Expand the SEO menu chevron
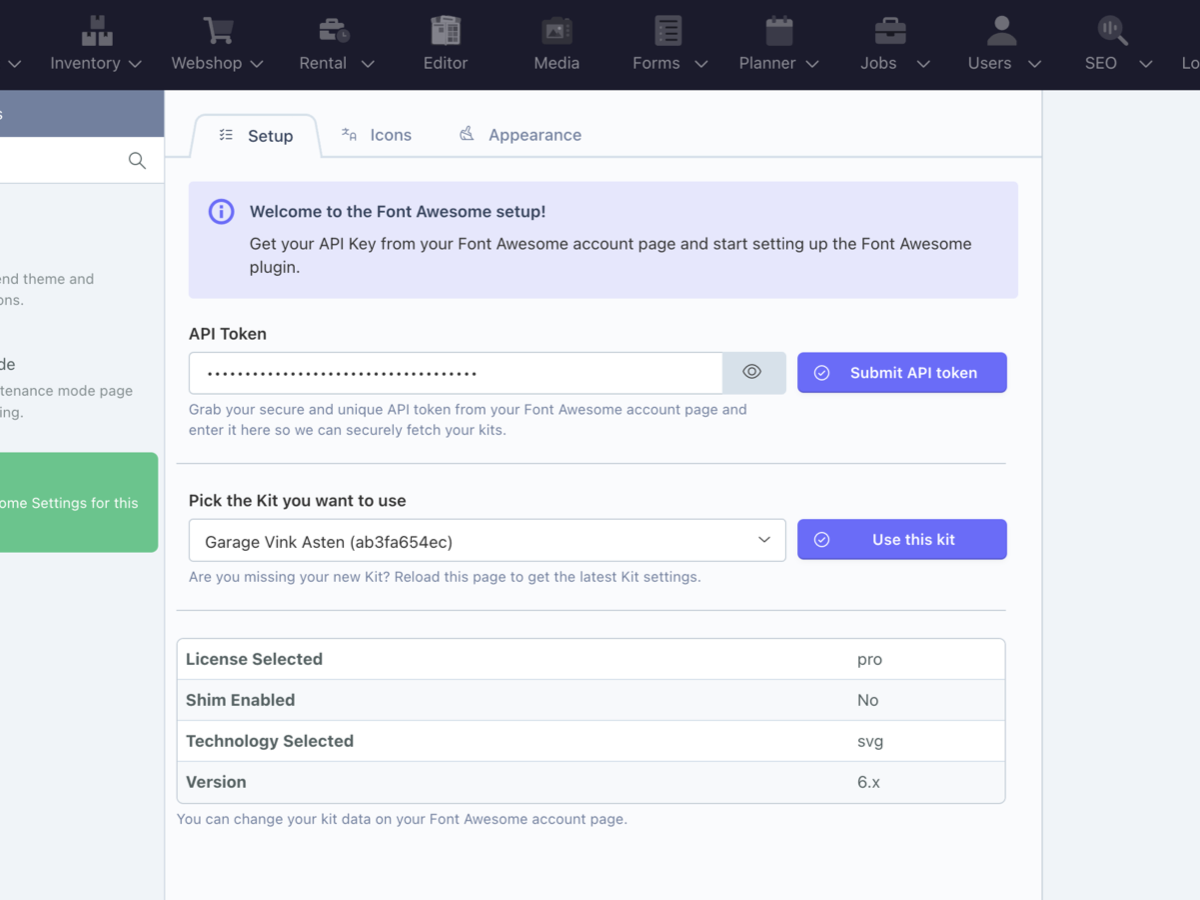 1146,64
